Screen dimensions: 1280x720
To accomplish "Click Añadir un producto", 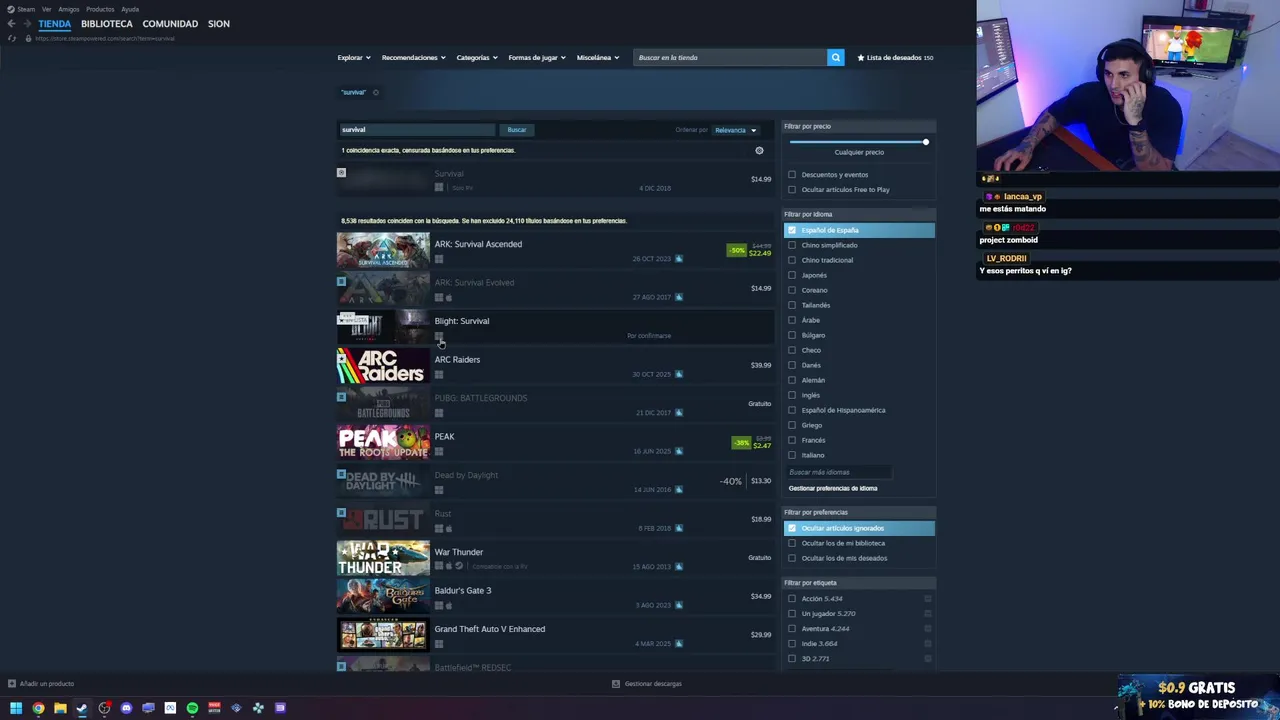I will click(46, 684).
